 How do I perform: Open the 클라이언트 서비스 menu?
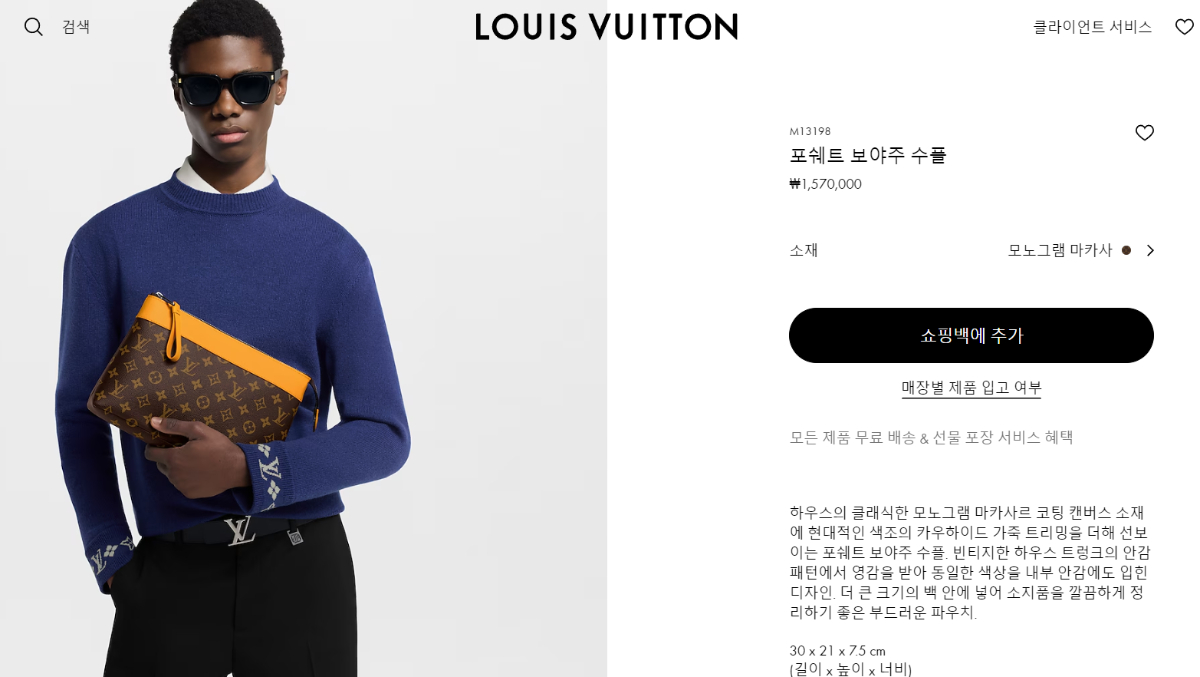(1092, 27)
